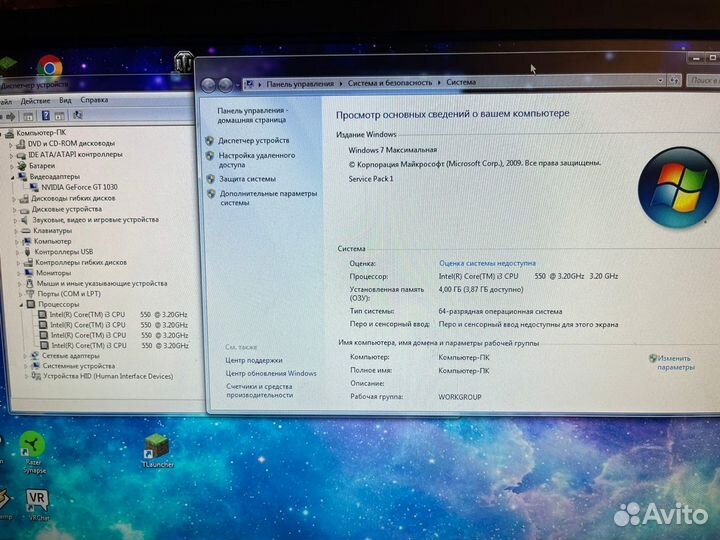
Task: Launch TLauncher desktop shortcut
Action: pos(157,451)
